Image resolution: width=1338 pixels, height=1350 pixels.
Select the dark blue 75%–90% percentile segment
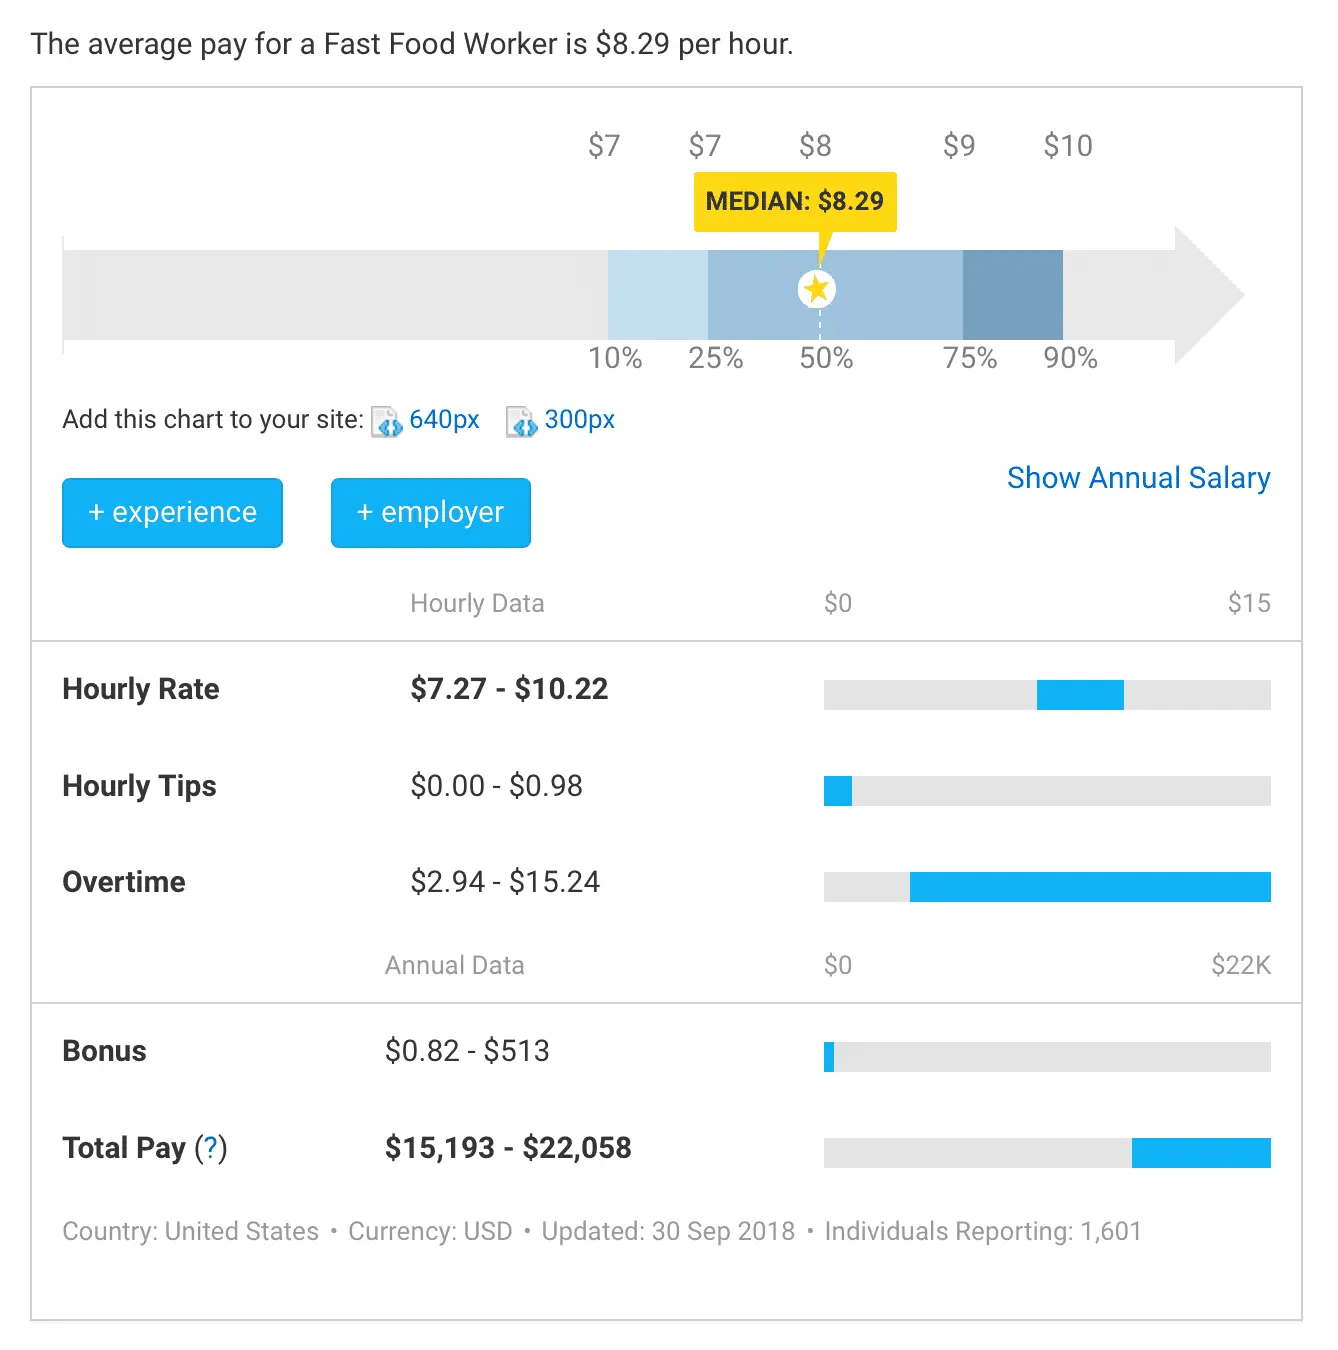1012,295
